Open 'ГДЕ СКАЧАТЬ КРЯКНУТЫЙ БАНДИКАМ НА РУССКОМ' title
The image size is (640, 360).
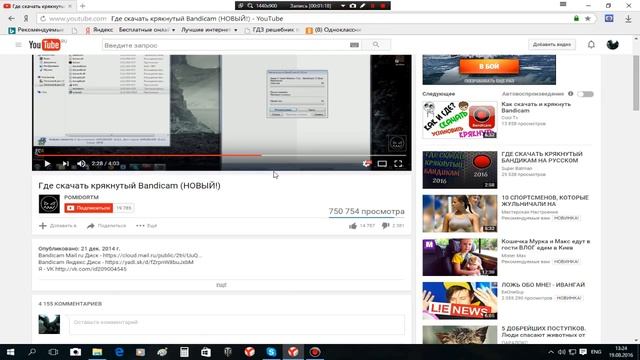click(542, 157)
